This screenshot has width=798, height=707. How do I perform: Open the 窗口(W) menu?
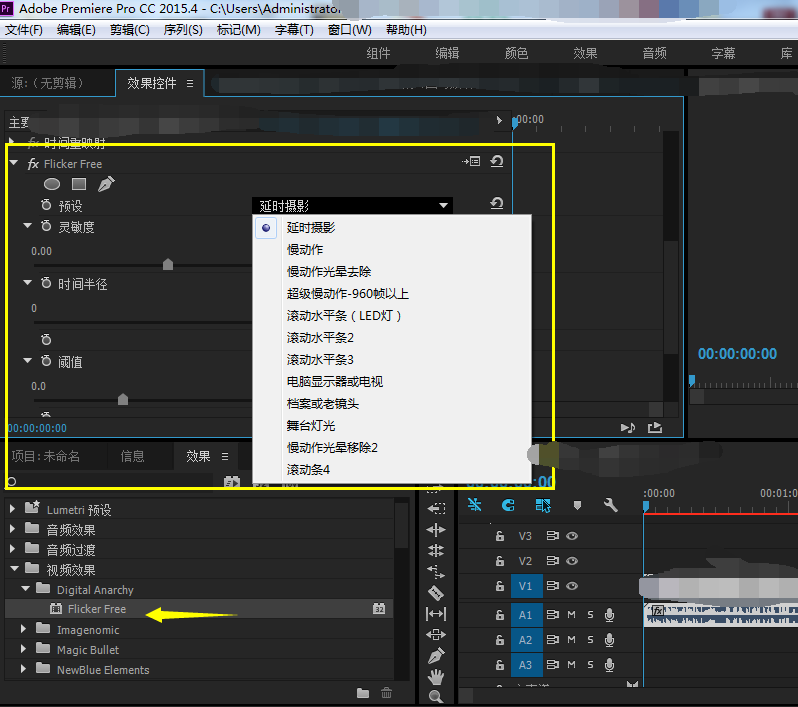(350, 30)
